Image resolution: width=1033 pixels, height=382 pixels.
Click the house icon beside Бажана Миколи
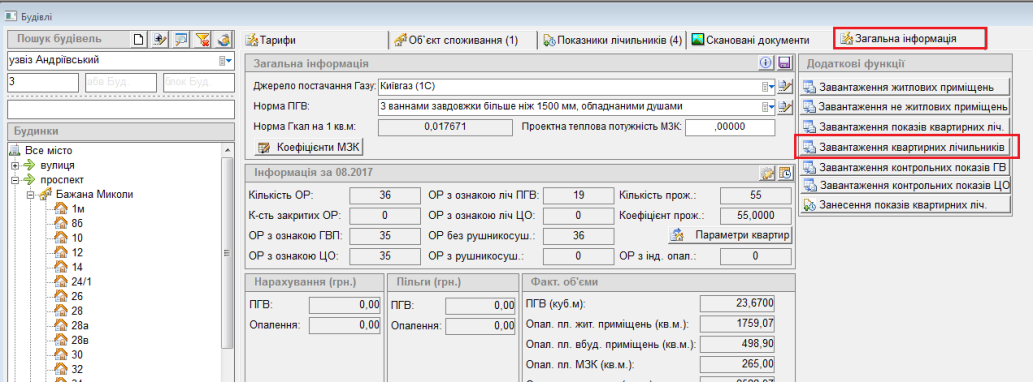[46, 194]
